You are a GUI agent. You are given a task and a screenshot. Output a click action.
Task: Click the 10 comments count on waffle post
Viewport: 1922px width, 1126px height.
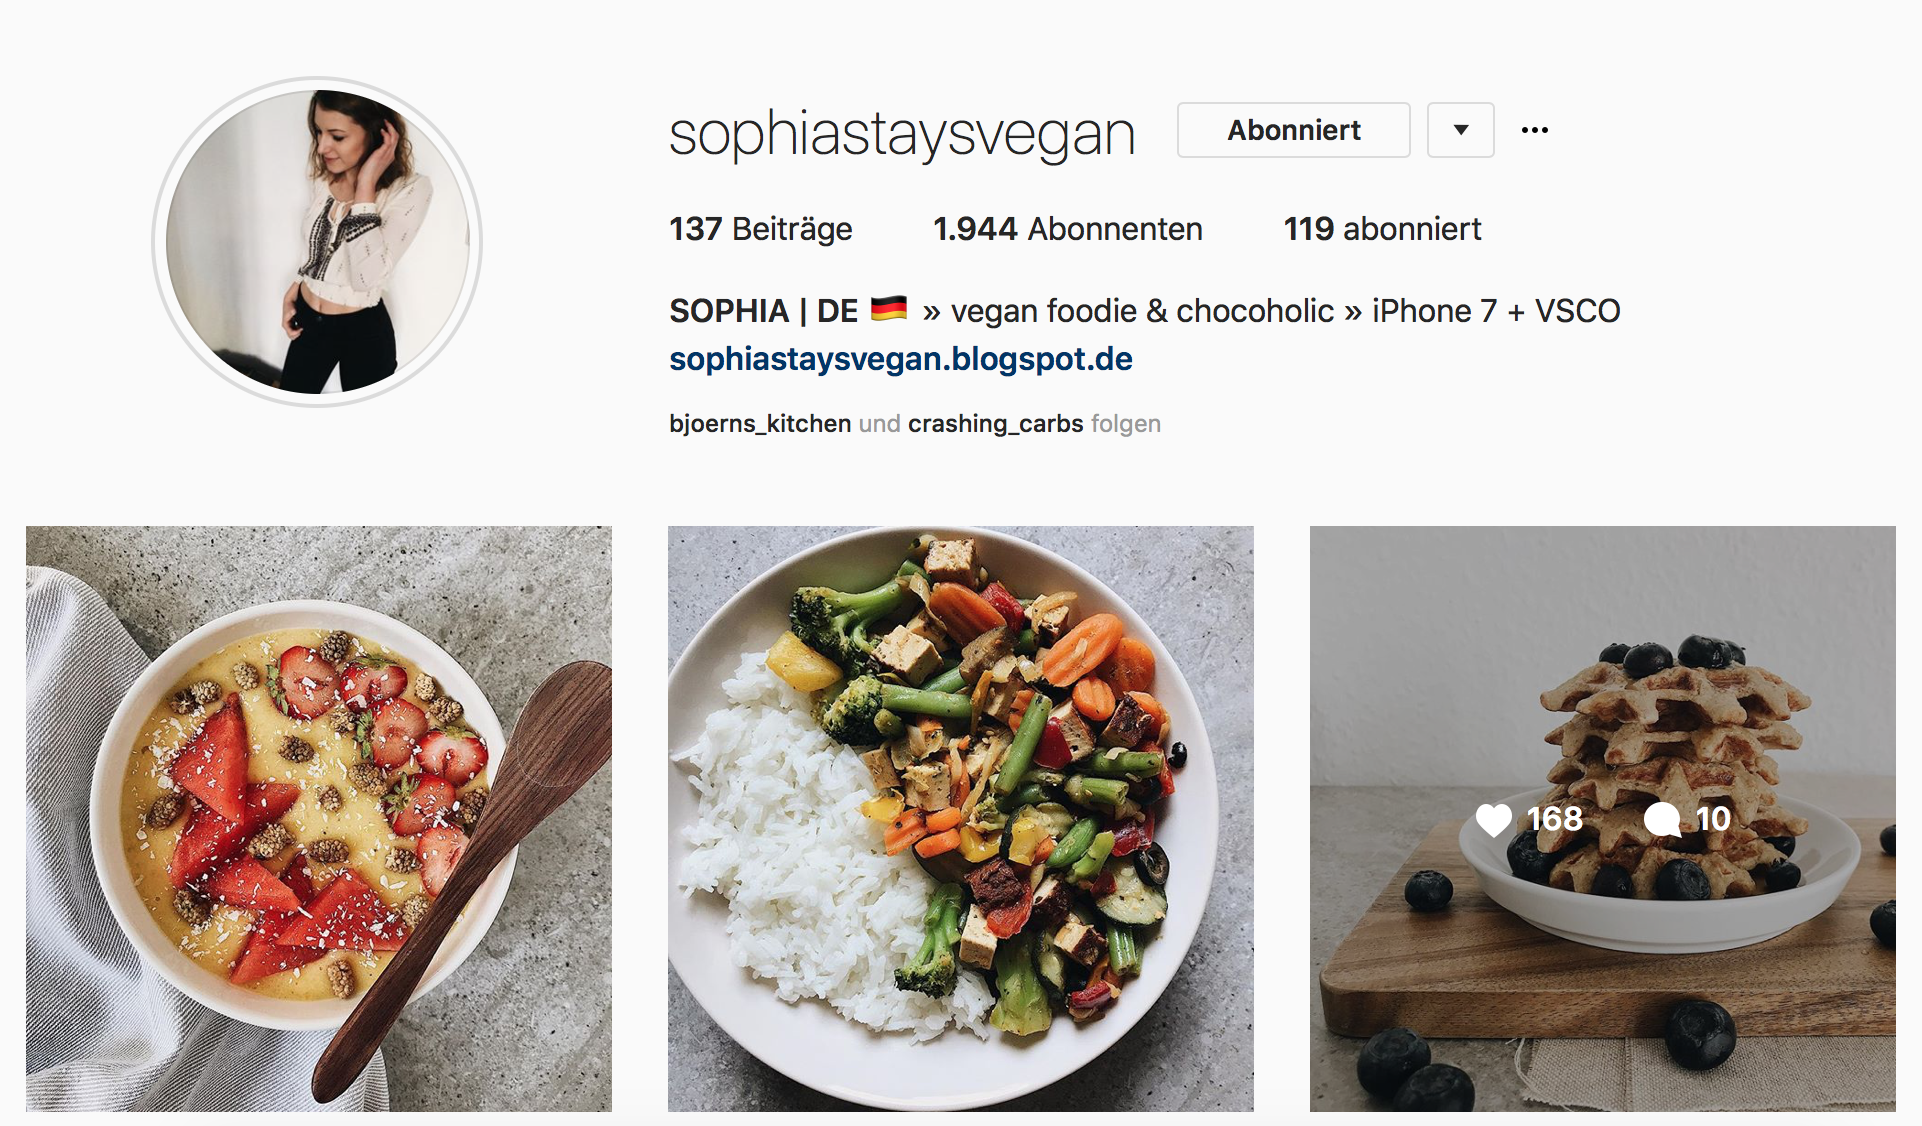tap(1713, 819)
